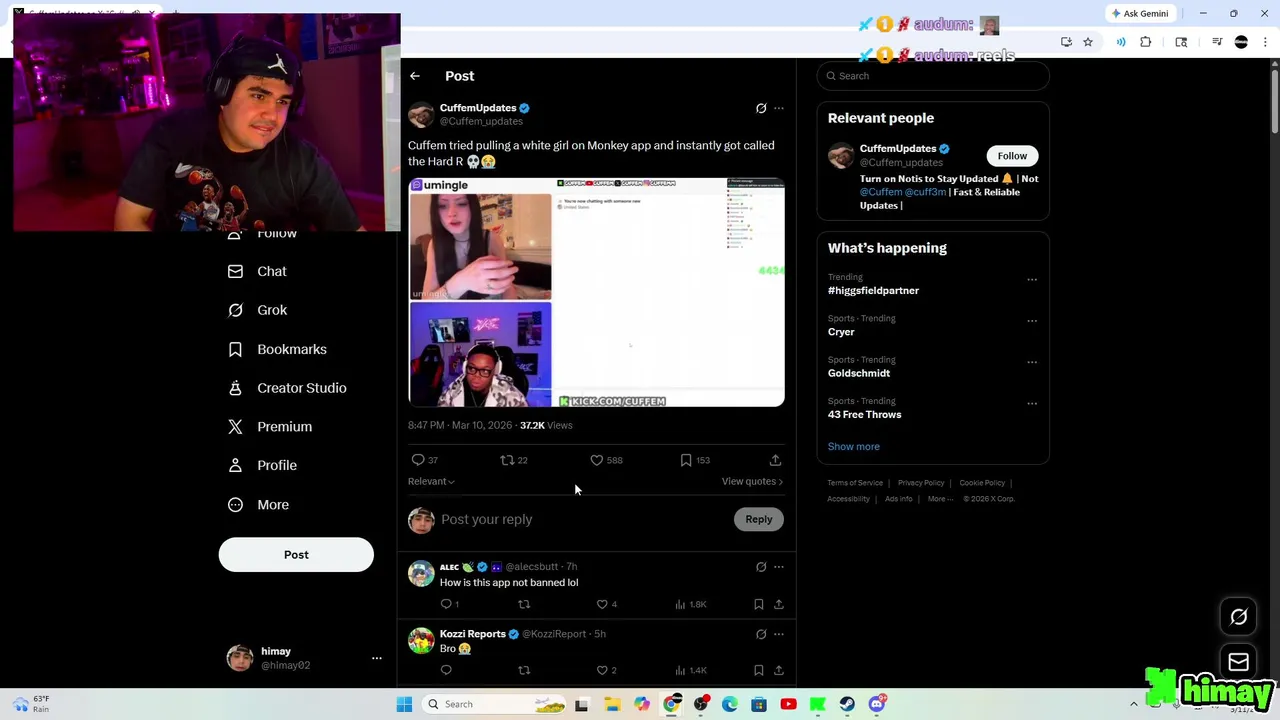The height and width of the screenshot is (720, 1280).
Task: Open more options for Goldschmidt trend
Action: (x=1032, y=362)
